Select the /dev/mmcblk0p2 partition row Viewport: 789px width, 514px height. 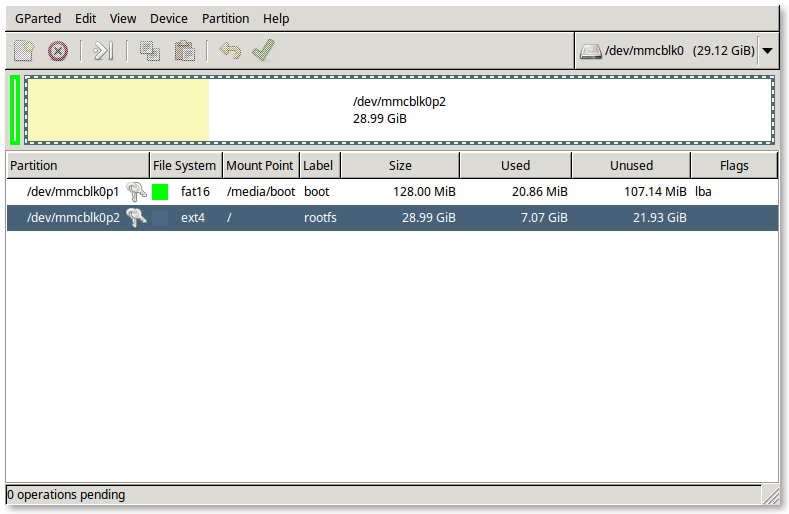coord(392,218)
